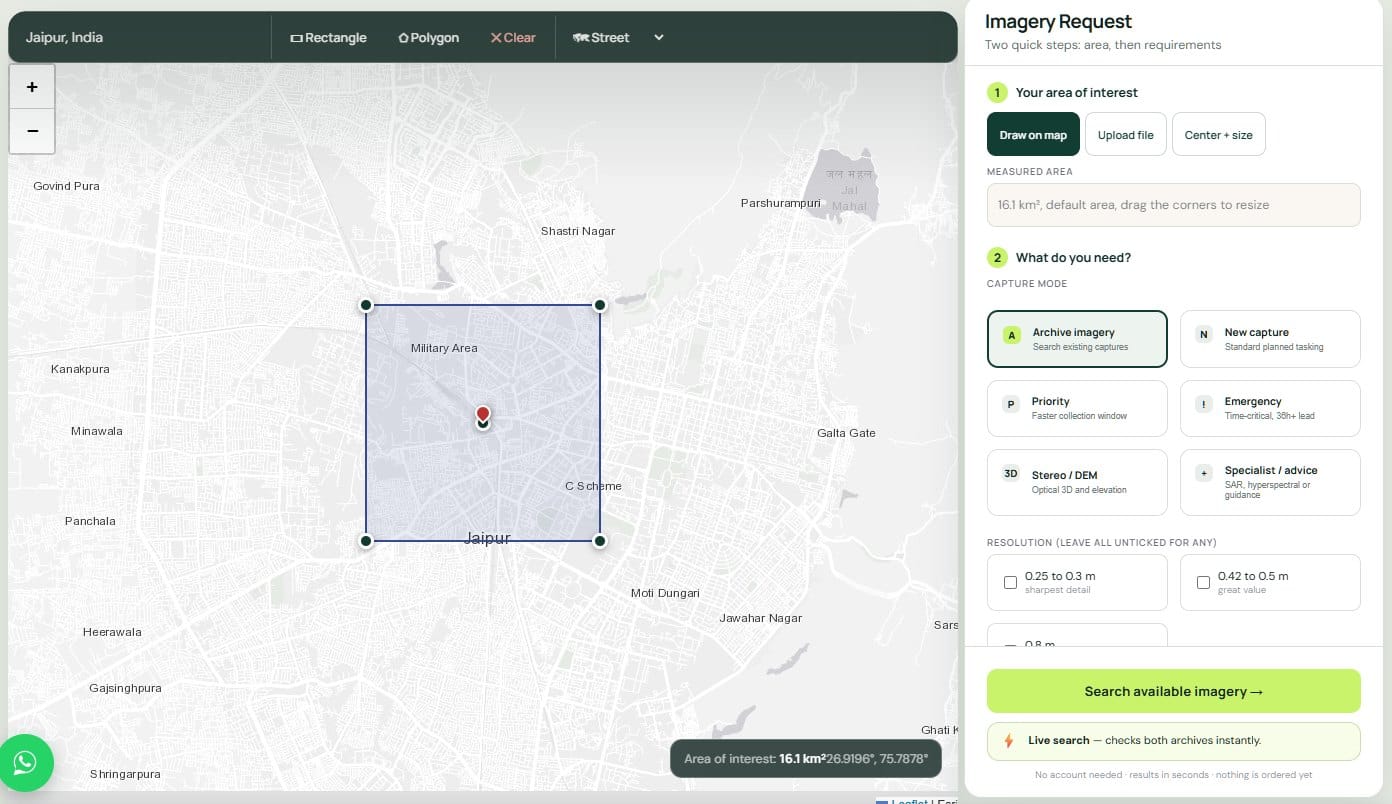Select New capture mode
The image size is (1392, 804).
tap(1270, 339)
